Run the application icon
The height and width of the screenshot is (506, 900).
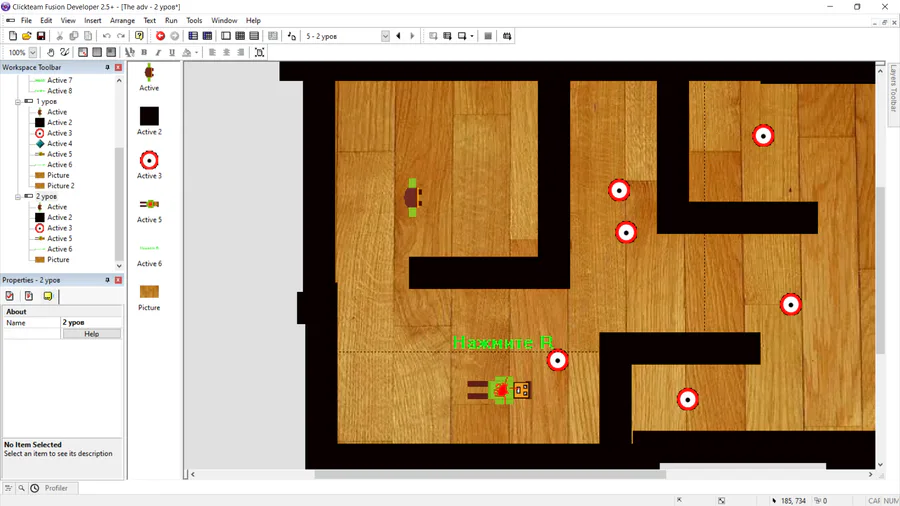click(x=447, y=36)
